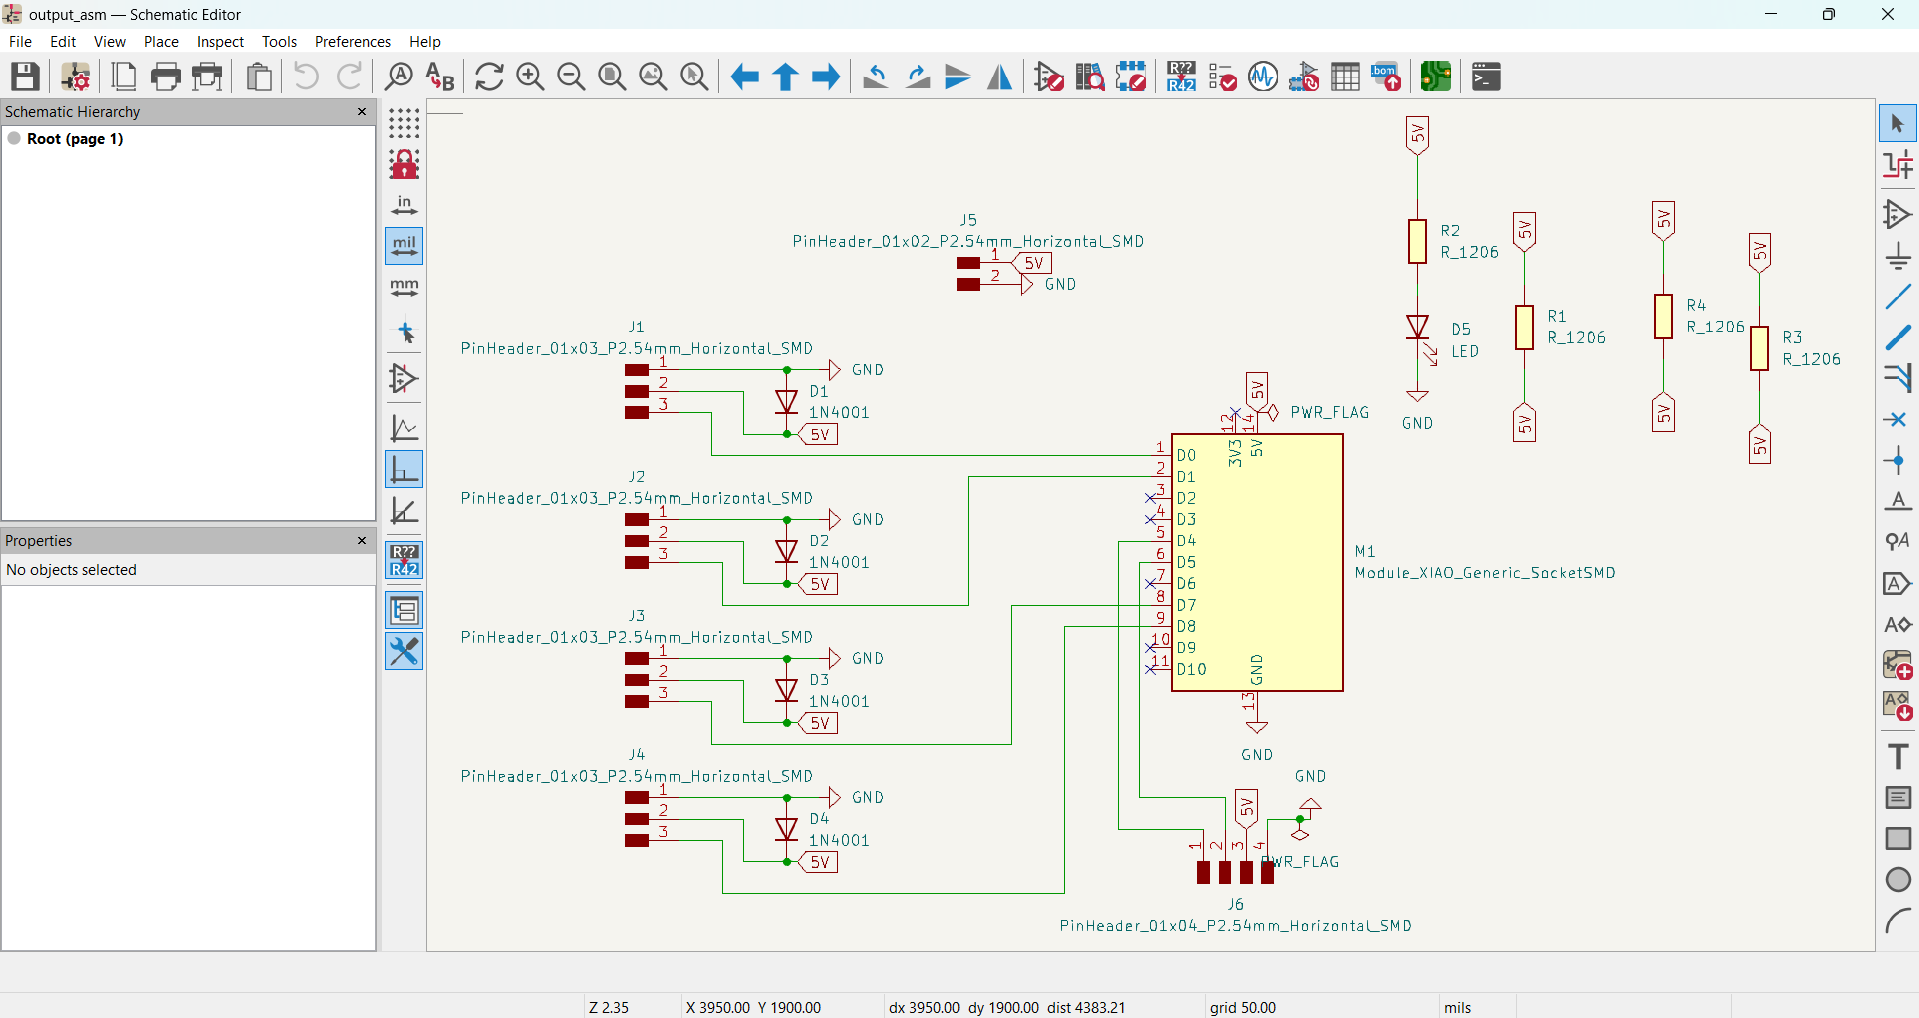The width and height of the screenshot is (1919, 1018).
Task: Zoom to fit objects
Action: click(653, 76)
